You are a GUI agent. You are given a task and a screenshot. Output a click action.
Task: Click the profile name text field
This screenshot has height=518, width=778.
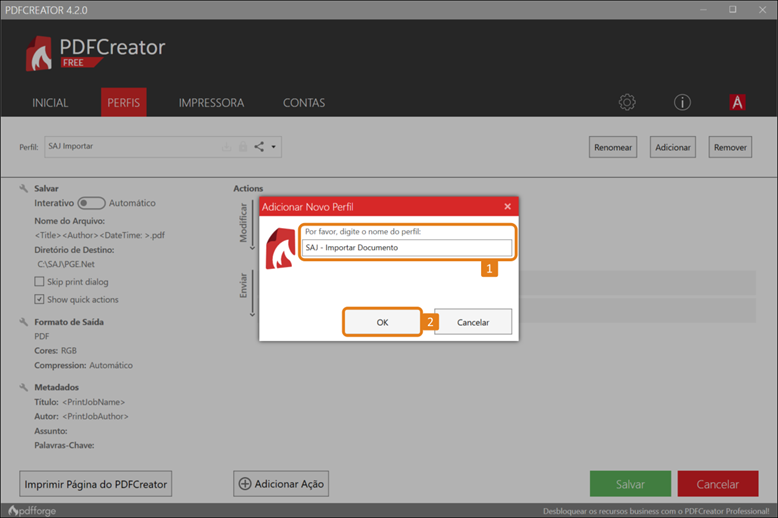[408, 248]
